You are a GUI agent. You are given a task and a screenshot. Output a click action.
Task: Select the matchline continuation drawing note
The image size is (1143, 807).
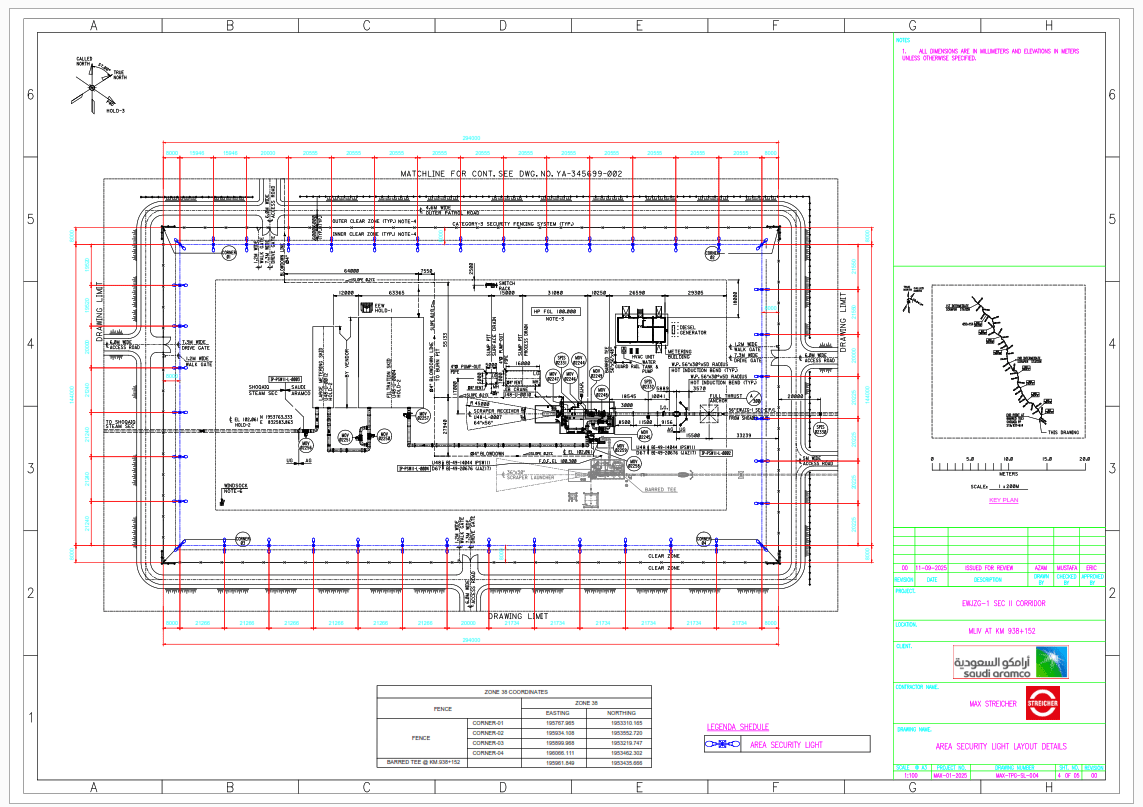[x=511, y=174]
